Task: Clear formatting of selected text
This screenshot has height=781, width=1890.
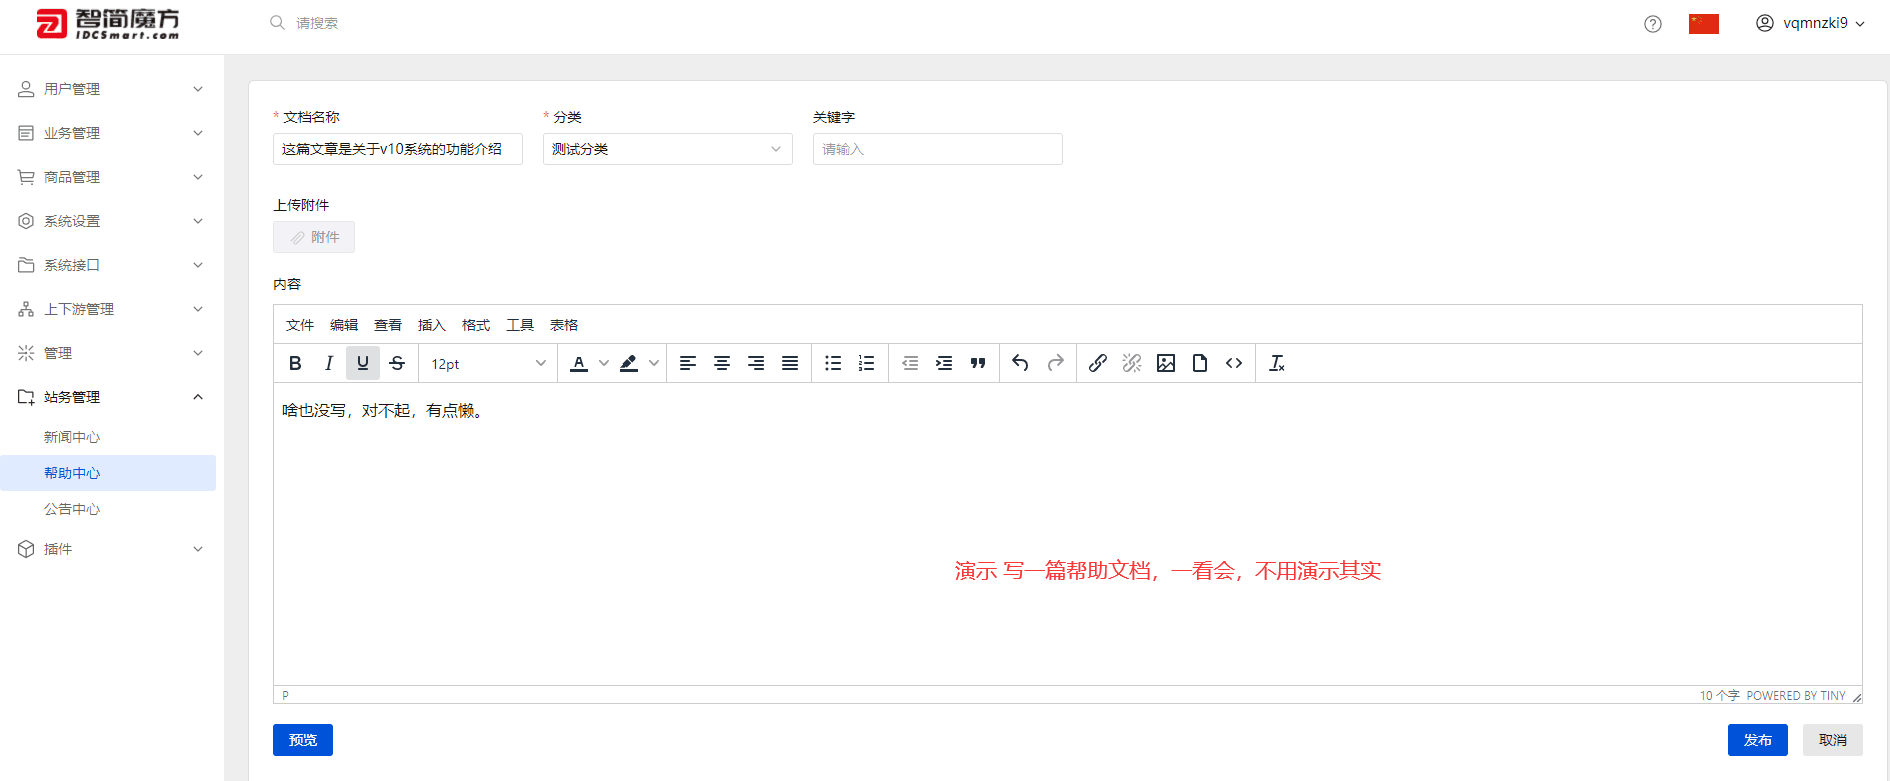Action: tap(1277, 363)
